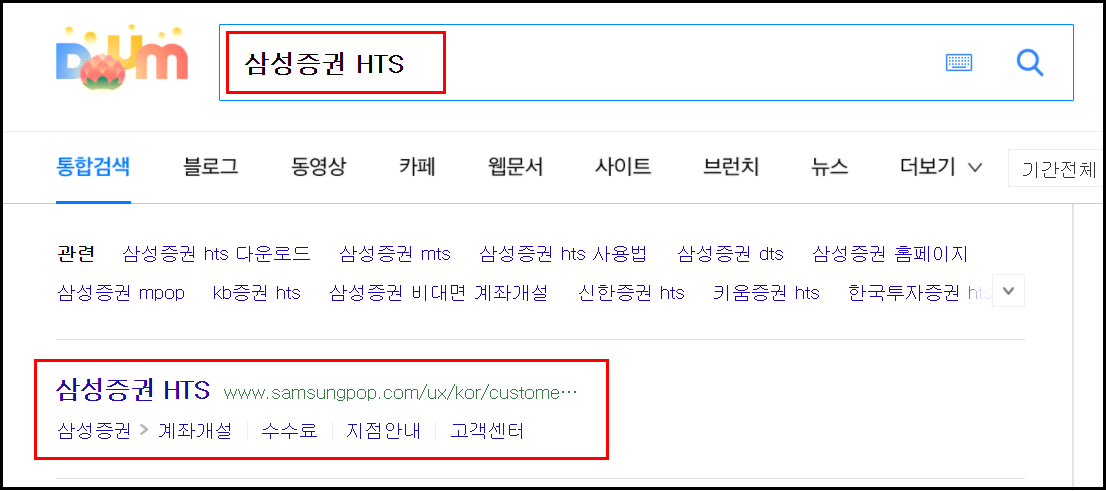Screen dimensions: 1106x491
Task: Click the 삼성증권 sublink under result
Action: tap(94, 430)
